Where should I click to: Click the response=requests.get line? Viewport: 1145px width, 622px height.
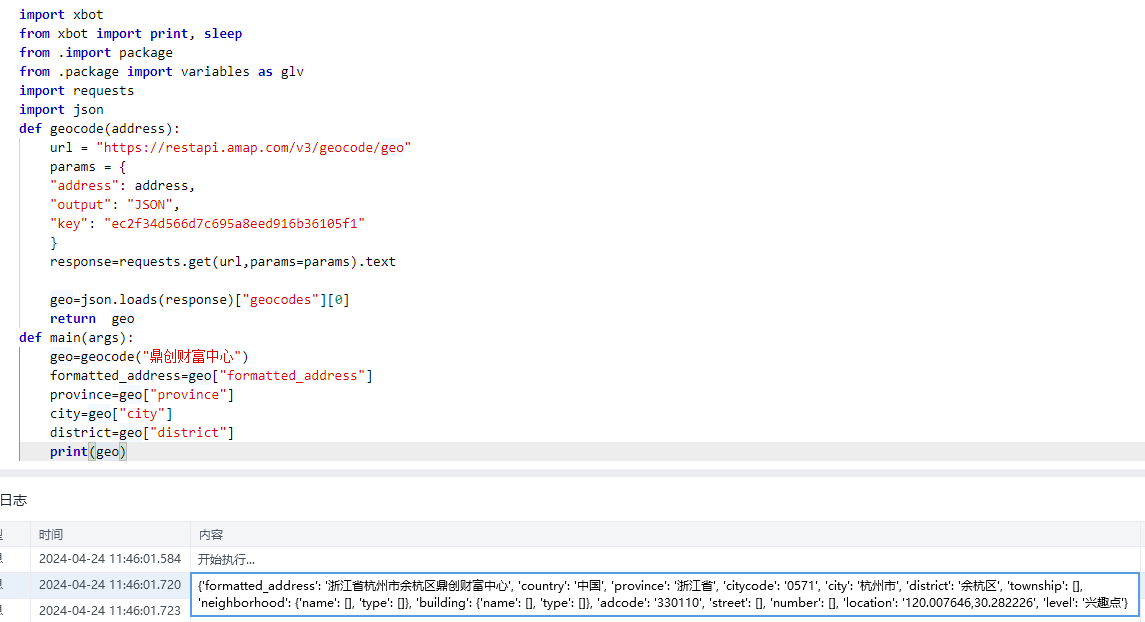point(222,262)
